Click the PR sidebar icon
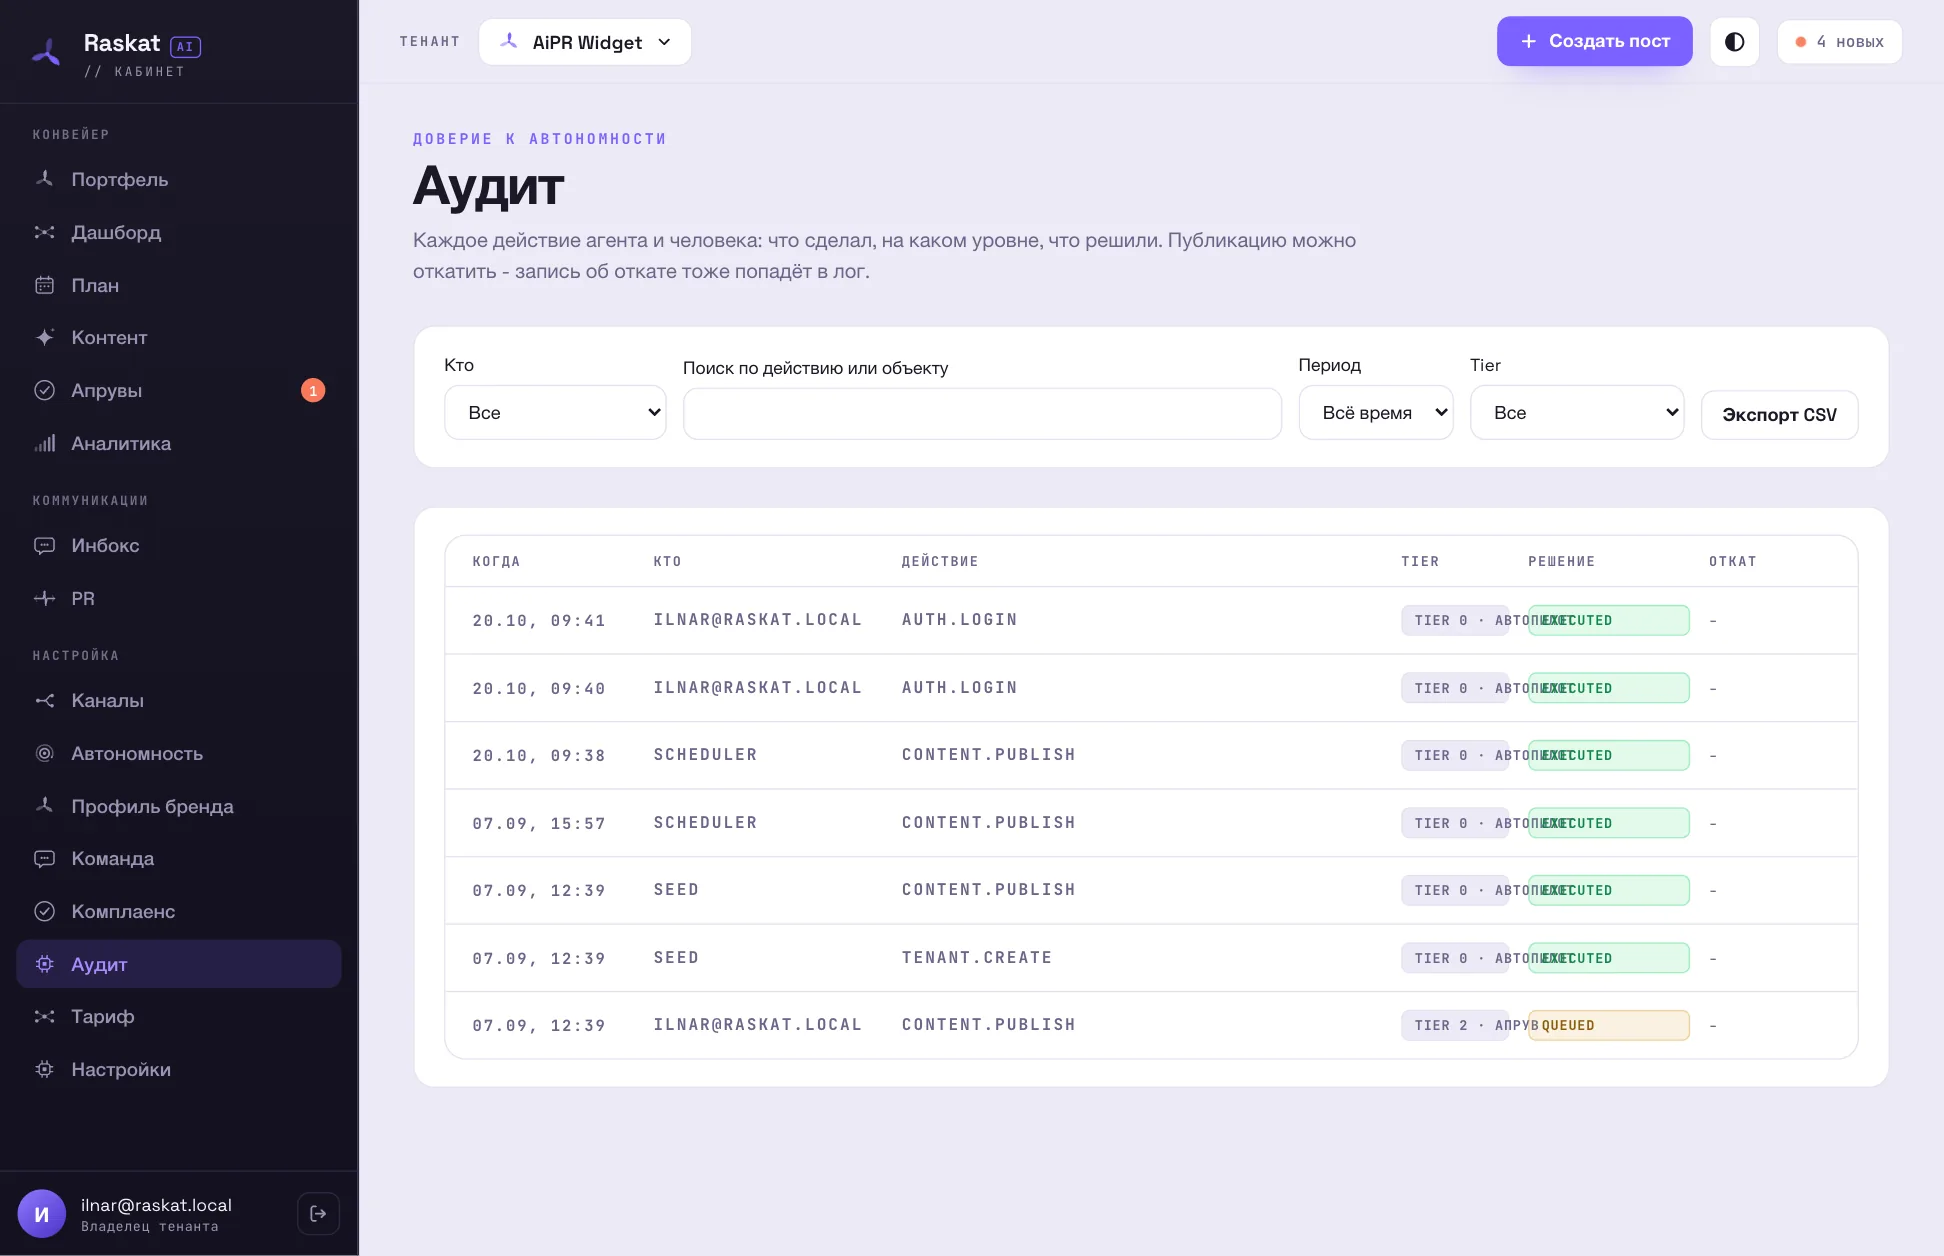 click(x=44, y=598)
